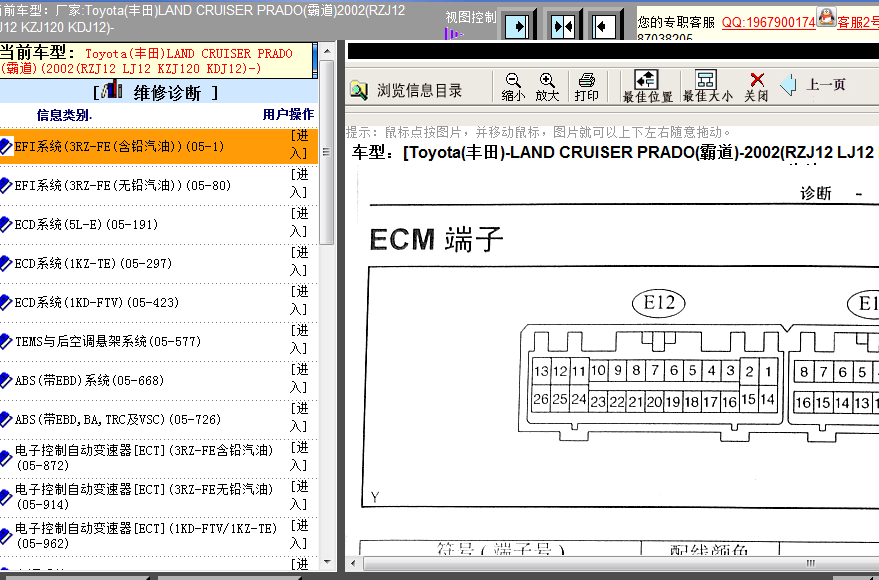Select ECD系统(5L-E)(05-191) entry
Viewport: 879px width, 580px height.
pos(86,225)
